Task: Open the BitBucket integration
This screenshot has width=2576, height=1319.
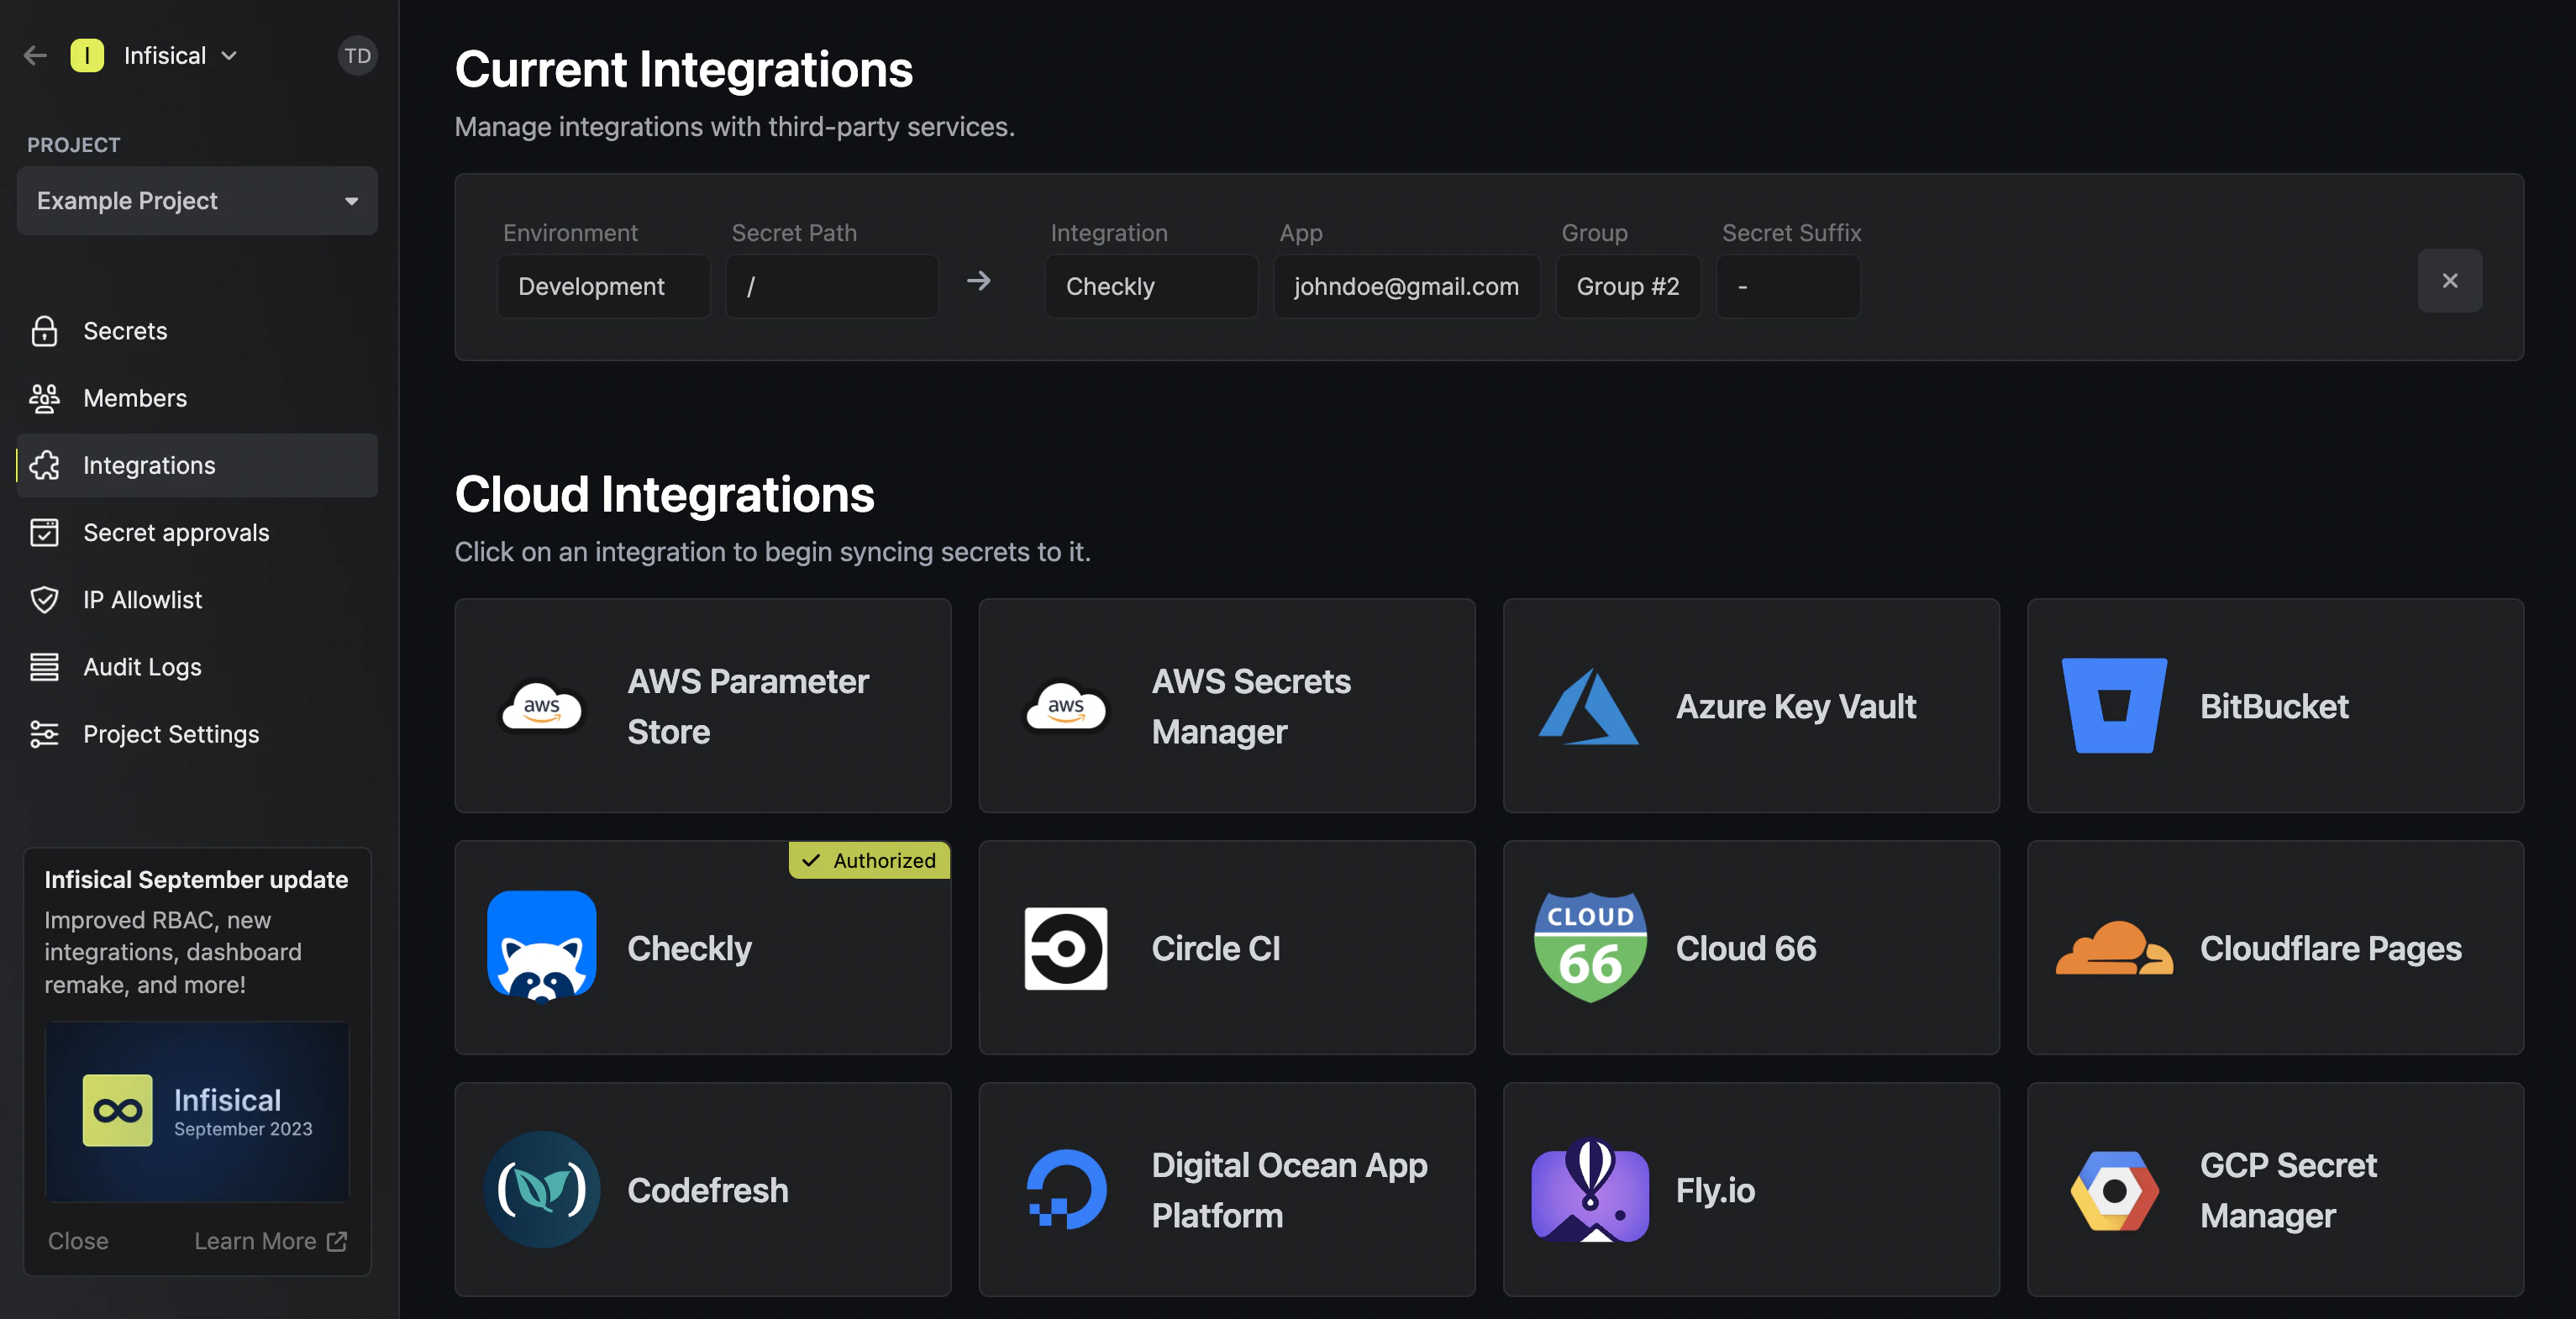Action: 2275,706
